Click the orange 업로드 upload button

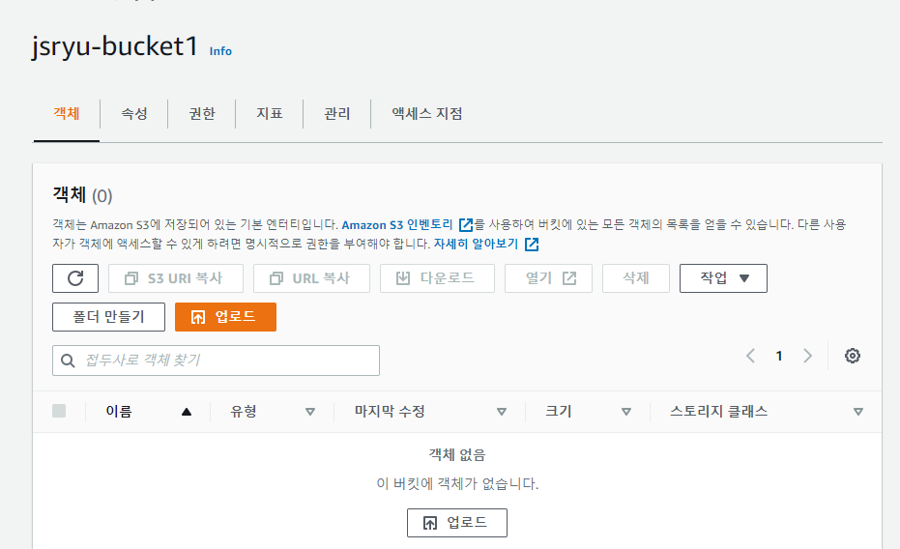225,317
